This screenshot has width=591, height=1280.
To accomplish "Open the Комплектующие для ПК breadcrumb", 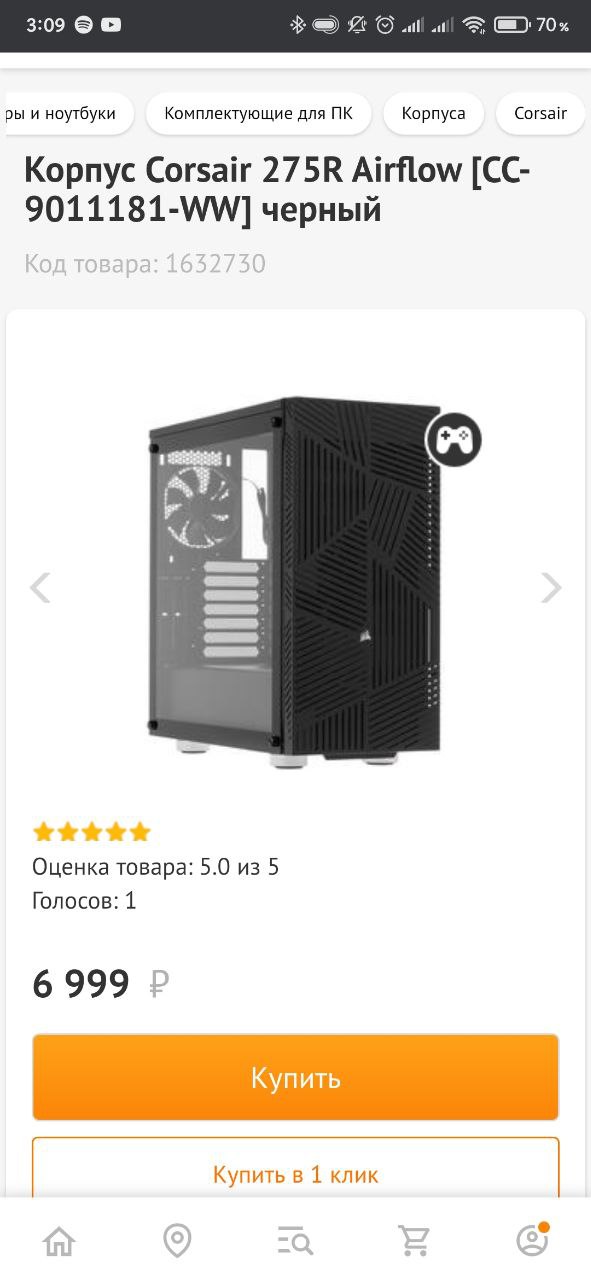I will 258,114.
